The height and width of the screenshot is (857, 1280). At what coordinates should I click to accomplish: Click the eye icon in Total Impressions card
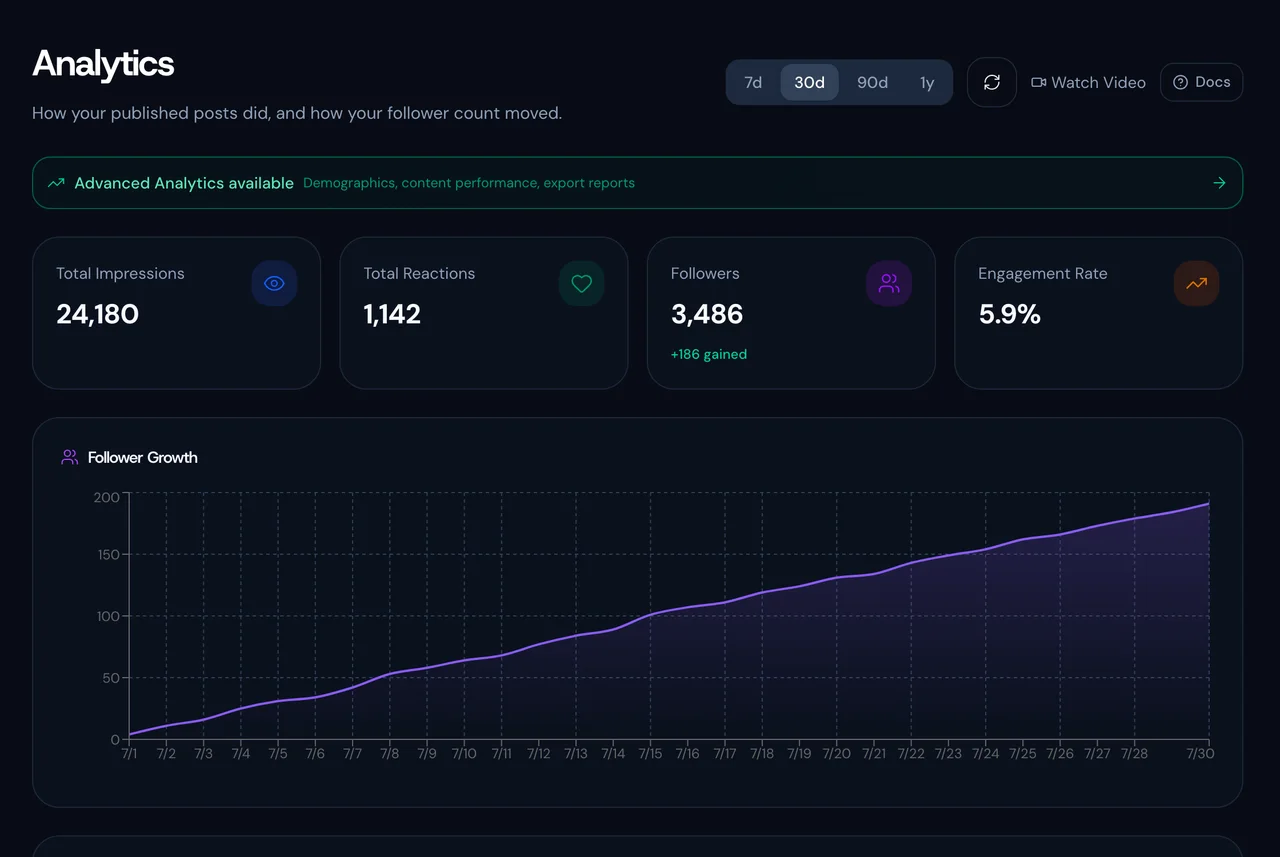pyautogui.click(x=274, y=284)
